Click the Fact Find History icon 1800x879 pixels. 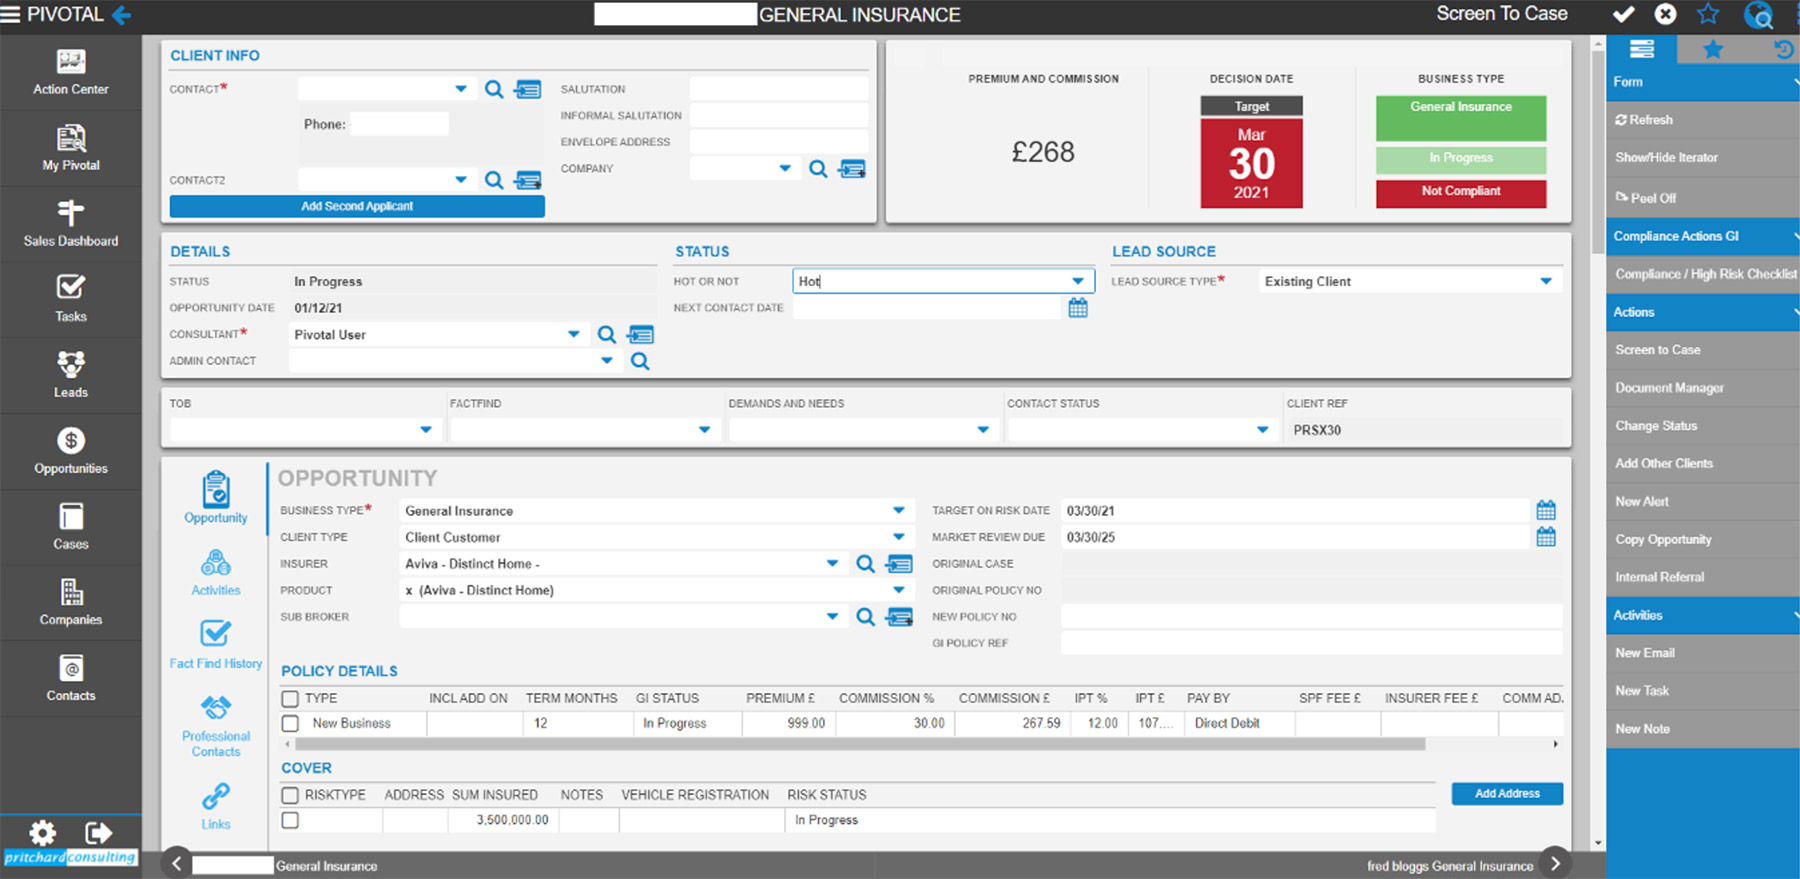click(215, 634)
